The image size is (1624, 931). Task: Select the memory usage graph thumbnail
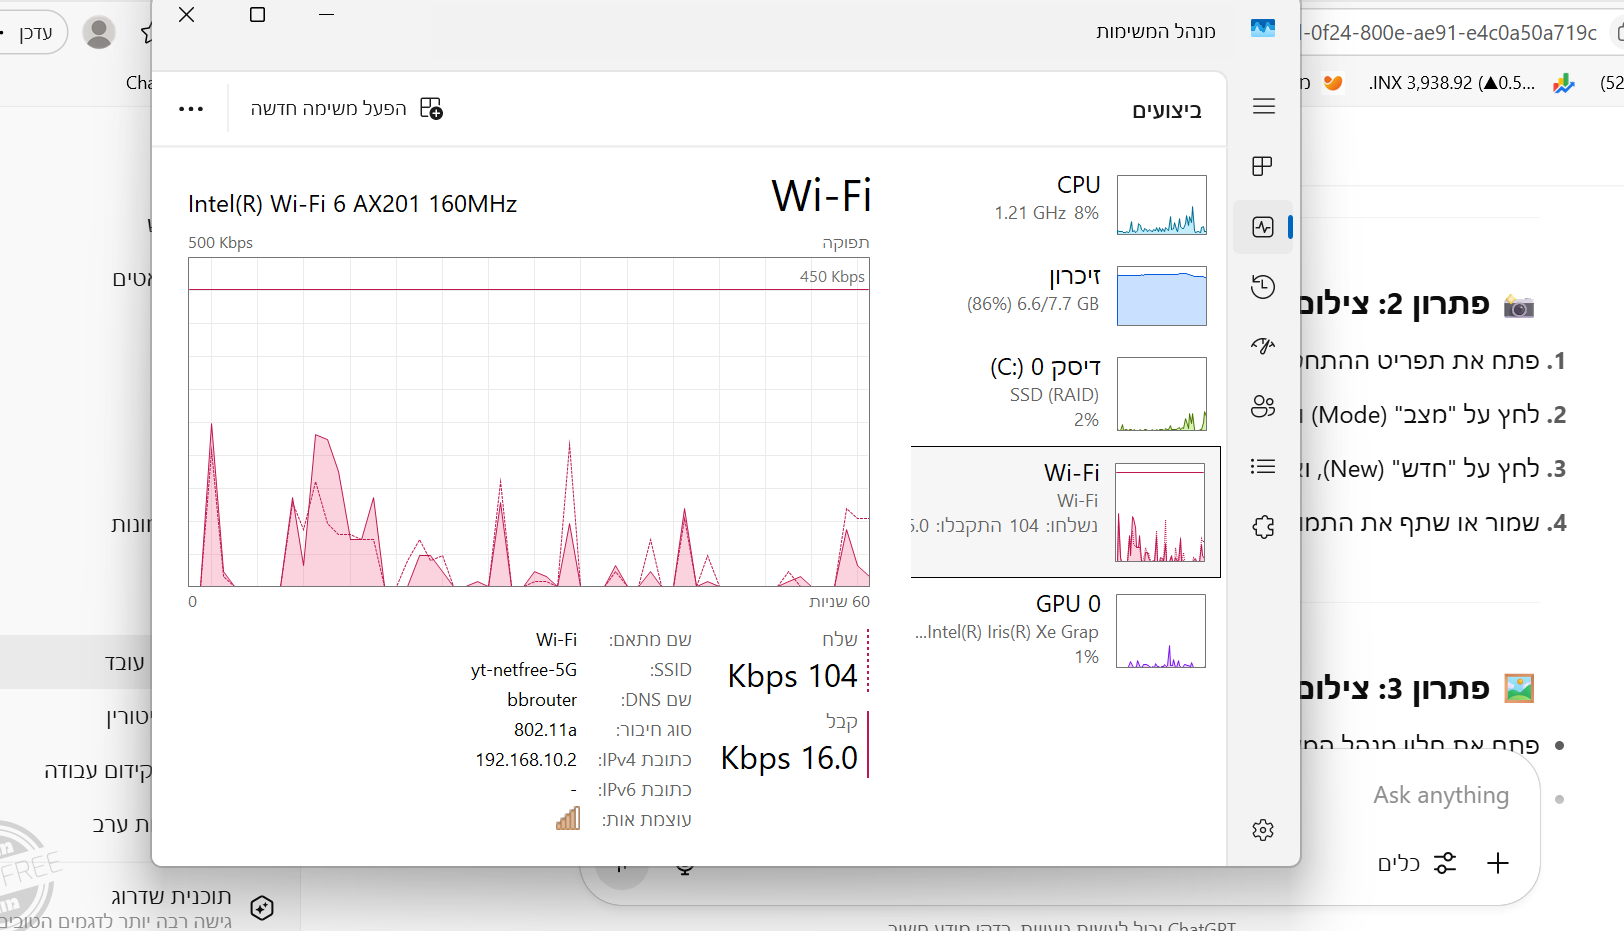point(1161,296)
